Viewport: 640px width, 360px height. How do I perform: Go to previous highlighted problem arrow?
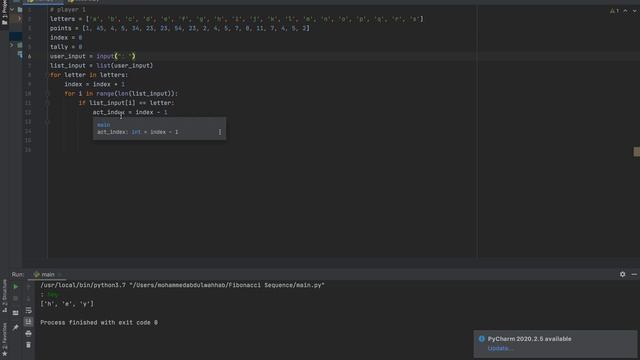pos(625,11)
